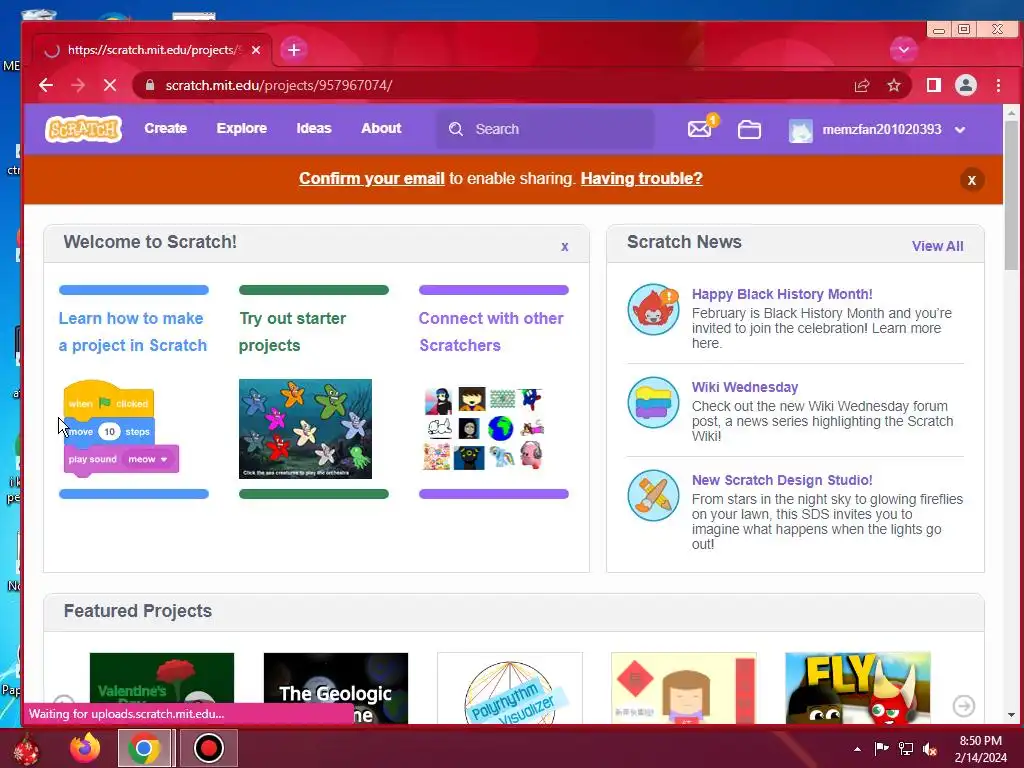1024x768 pixels.
Task: Open Firefox from the taskbar
Action: pos(85,748)
